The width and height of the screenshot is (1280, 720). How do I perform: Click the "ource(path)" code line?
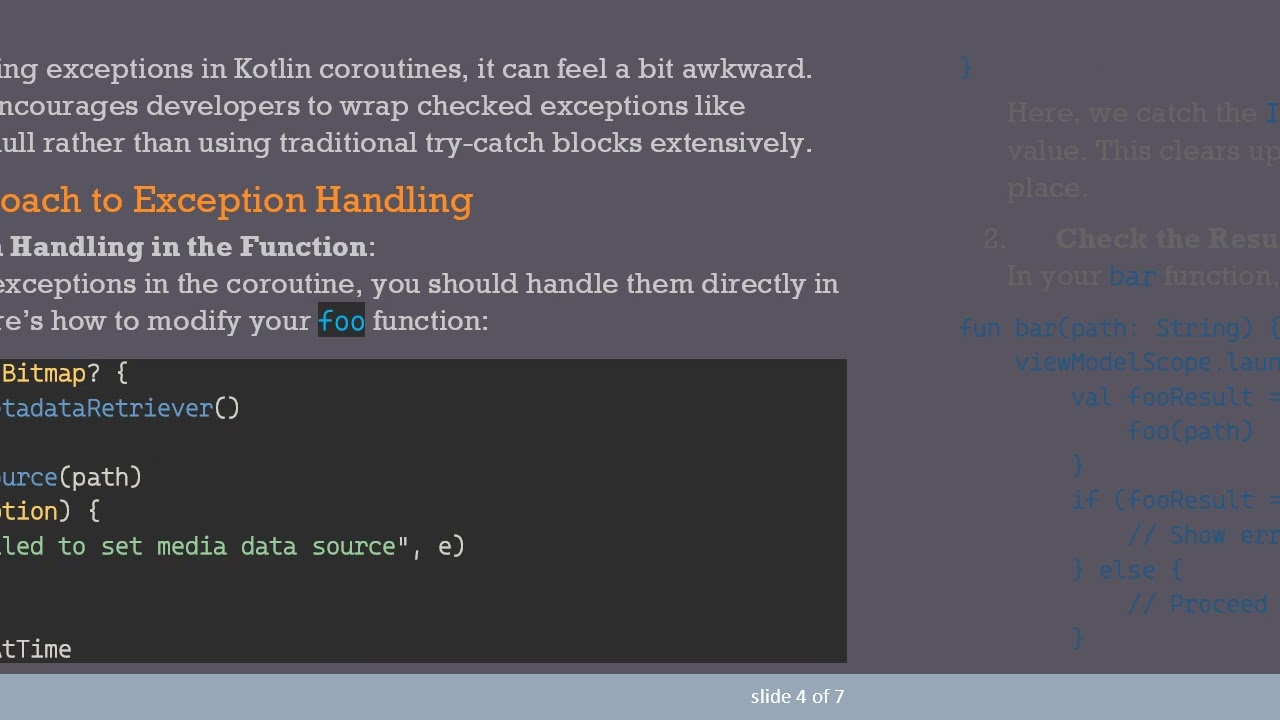(72, 477)
